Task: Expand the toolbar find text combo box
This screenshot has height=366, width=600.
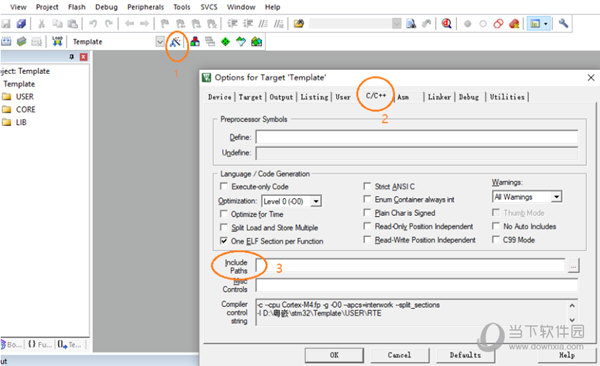Action: pos(396,24)
